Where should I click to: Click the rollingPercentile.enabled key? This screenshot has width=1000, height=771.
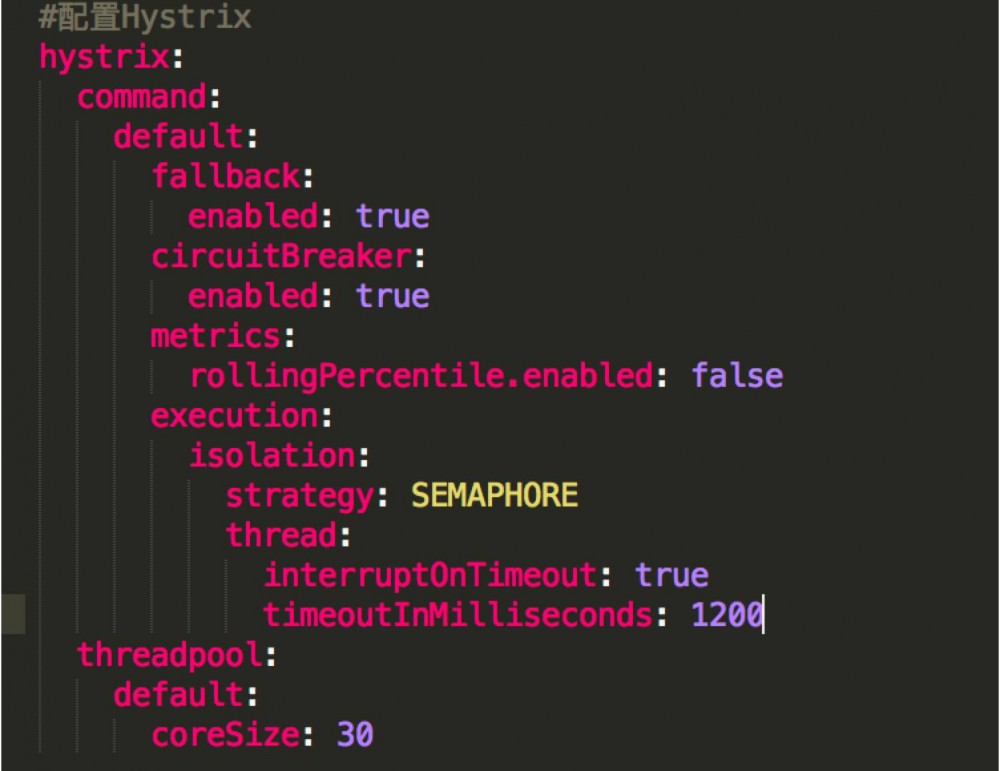tap(420, 376)
